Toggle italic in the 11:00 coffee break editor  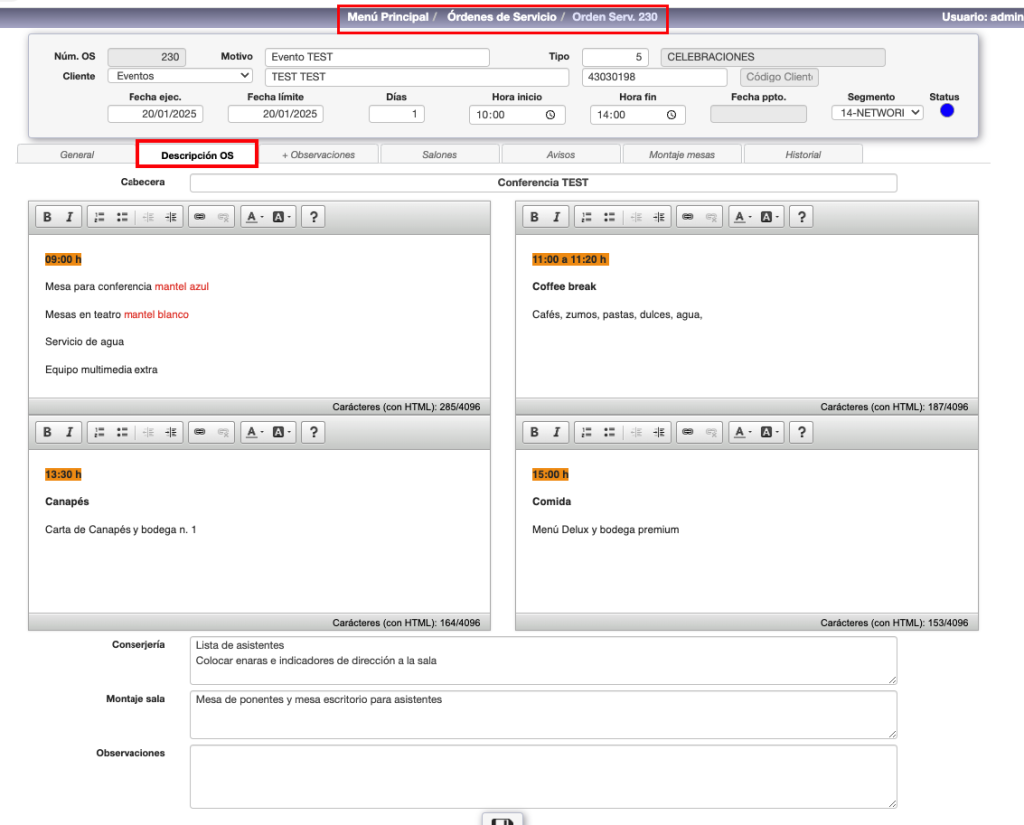point(556,217)
